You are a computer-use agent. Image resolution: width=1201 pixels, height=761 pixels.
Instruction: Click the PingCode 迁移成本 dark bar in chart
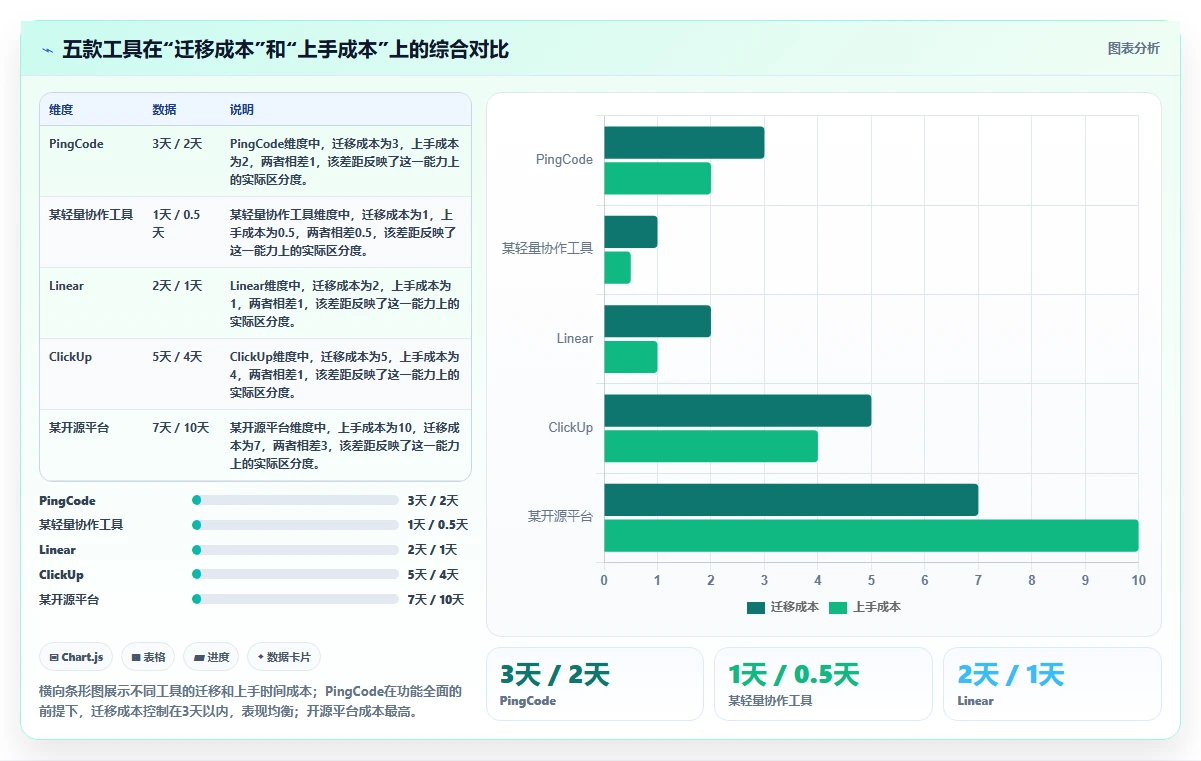684,142
